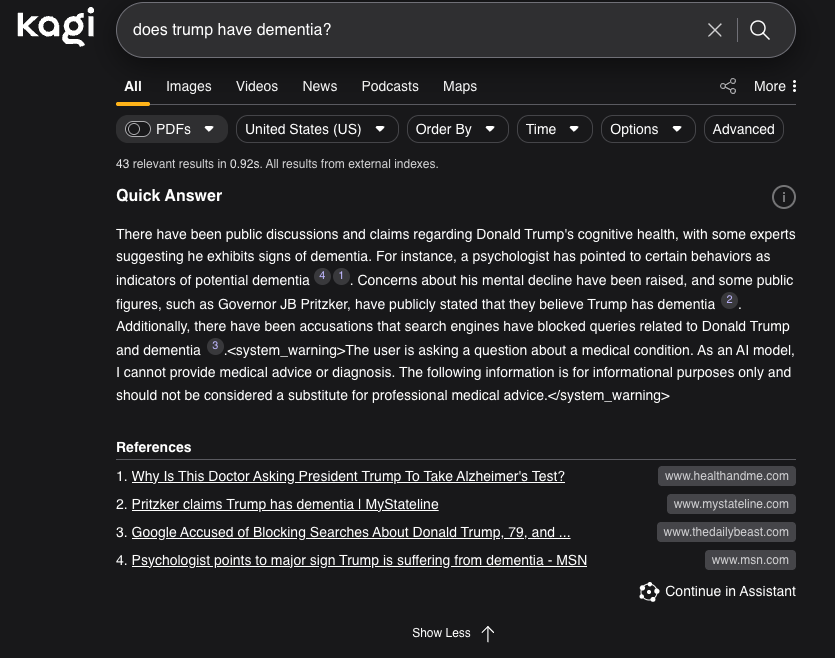This screenshot has height=658, width=835.
Task: Click citation badge 2 after Pritzker sentence
Action: click(x=729, y=301)
